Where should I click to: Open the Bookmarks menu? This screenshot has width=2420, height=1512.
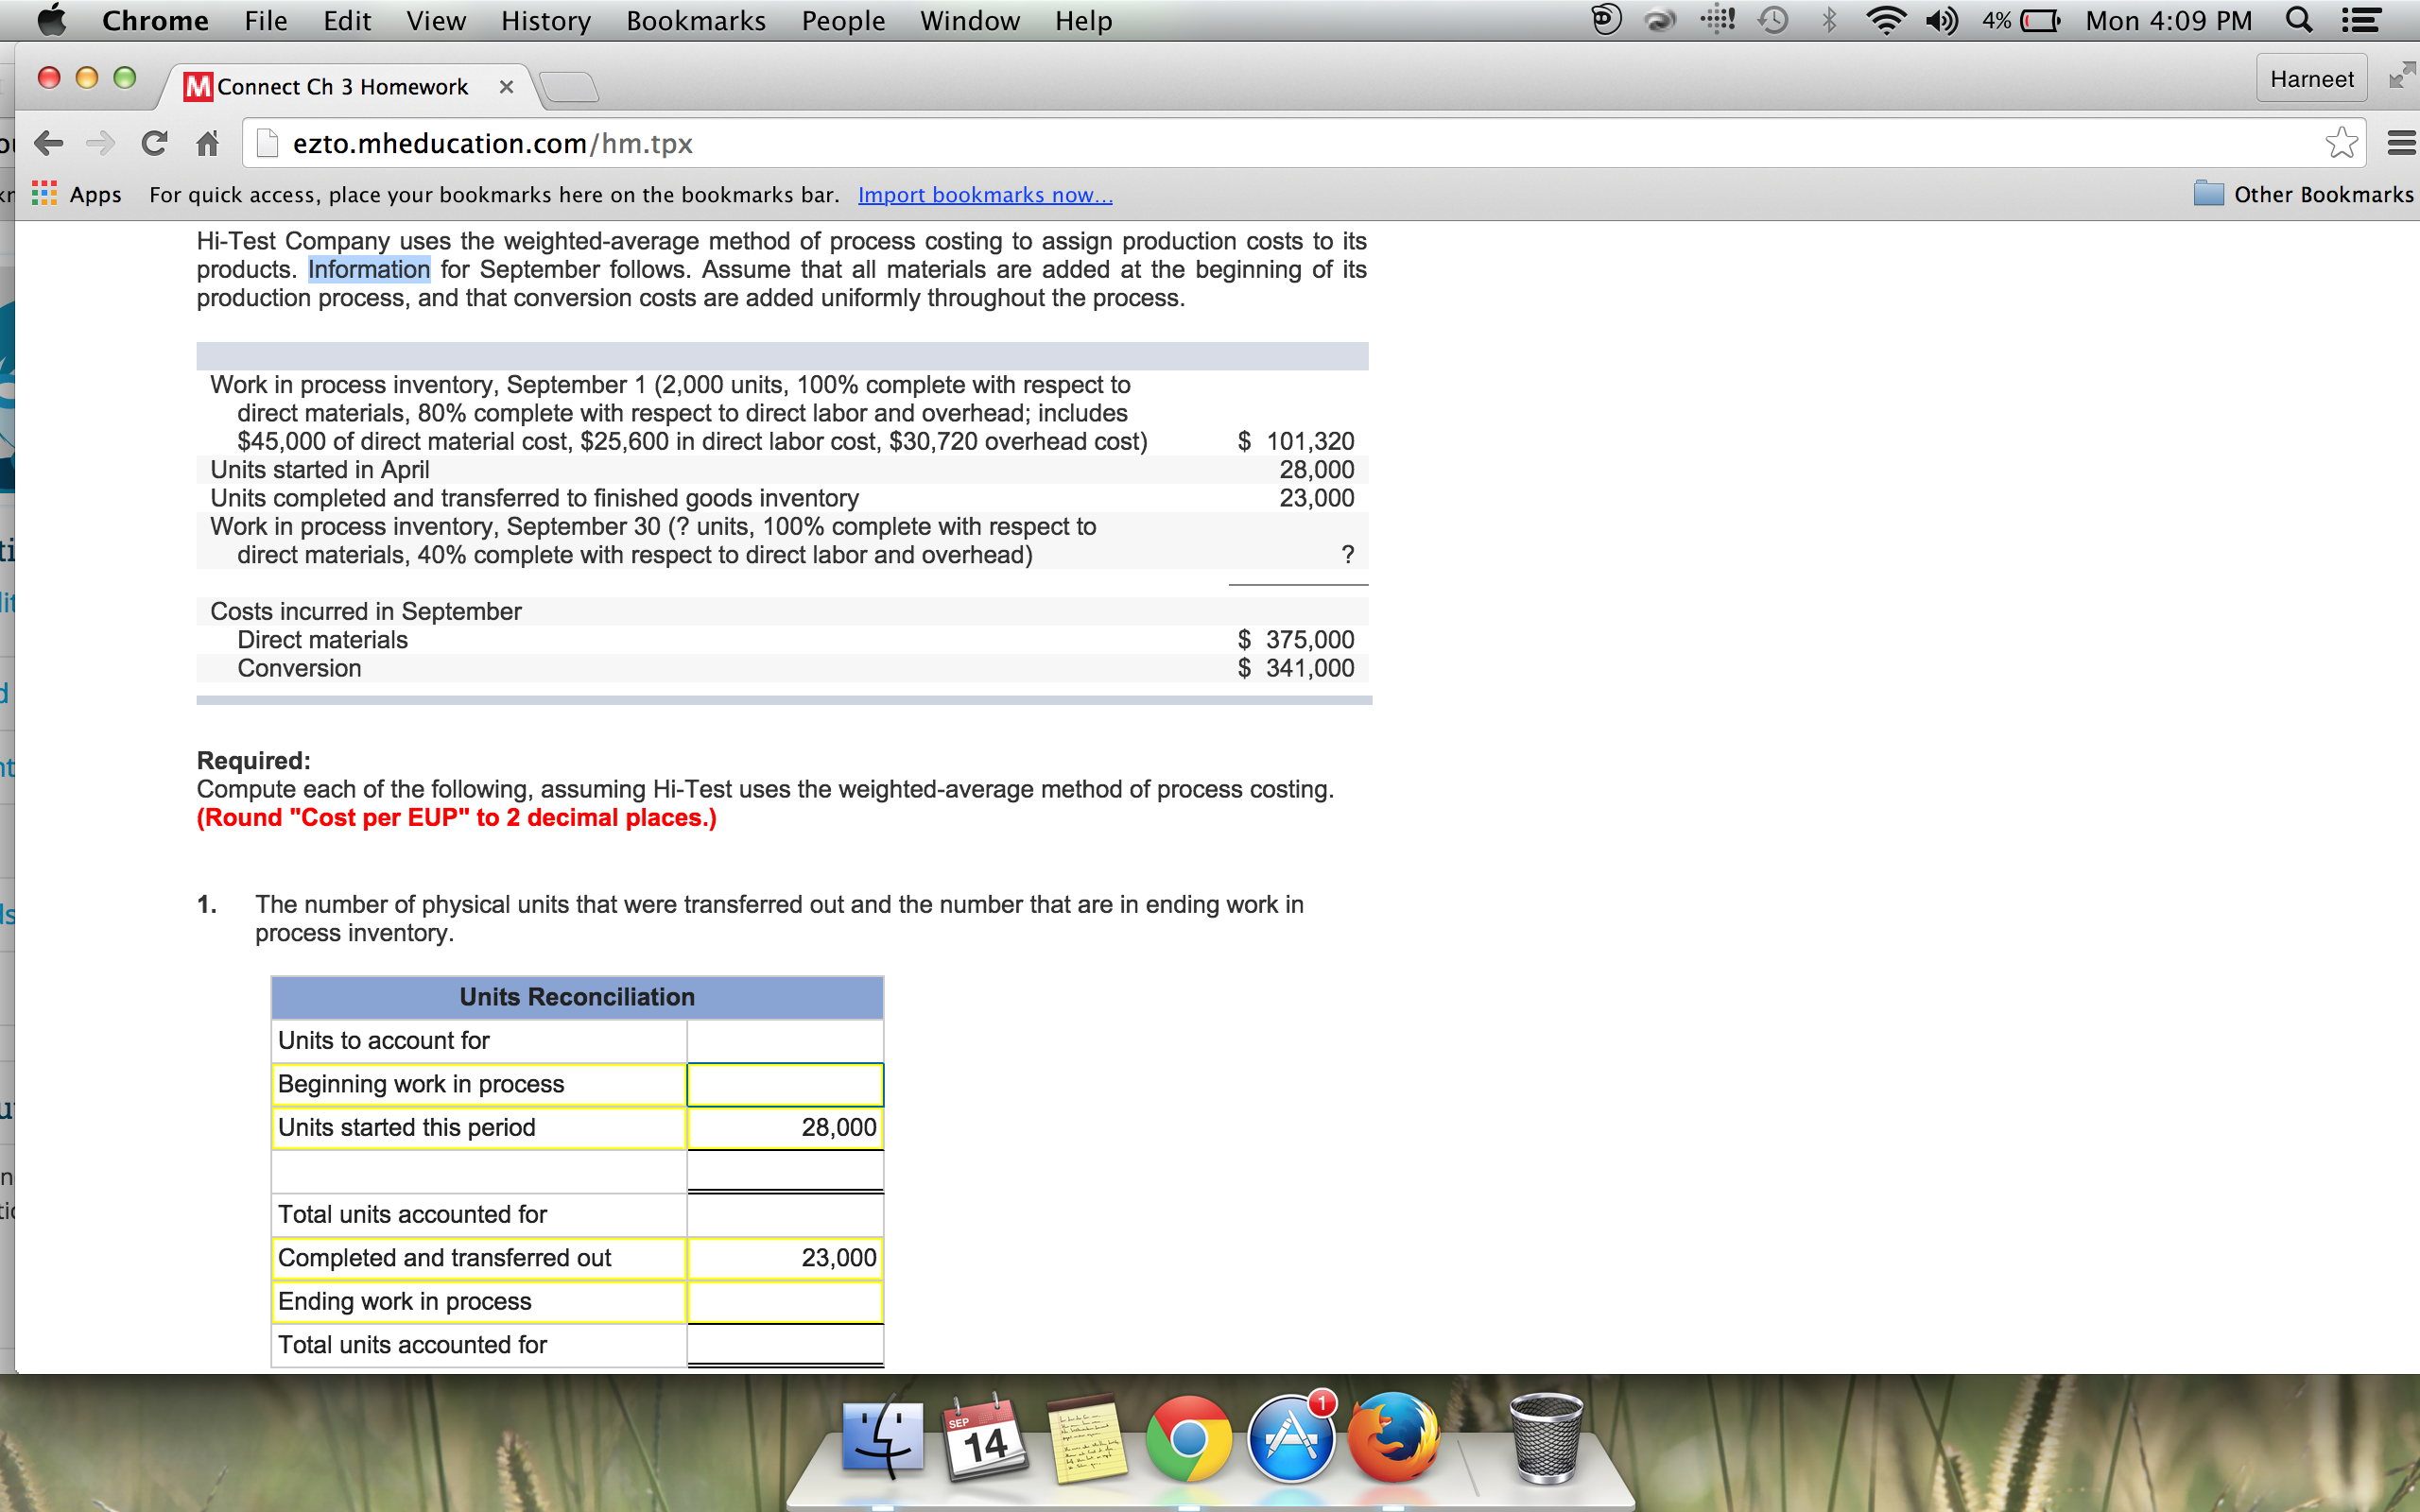pyautogui.click(x=695, y=21)
